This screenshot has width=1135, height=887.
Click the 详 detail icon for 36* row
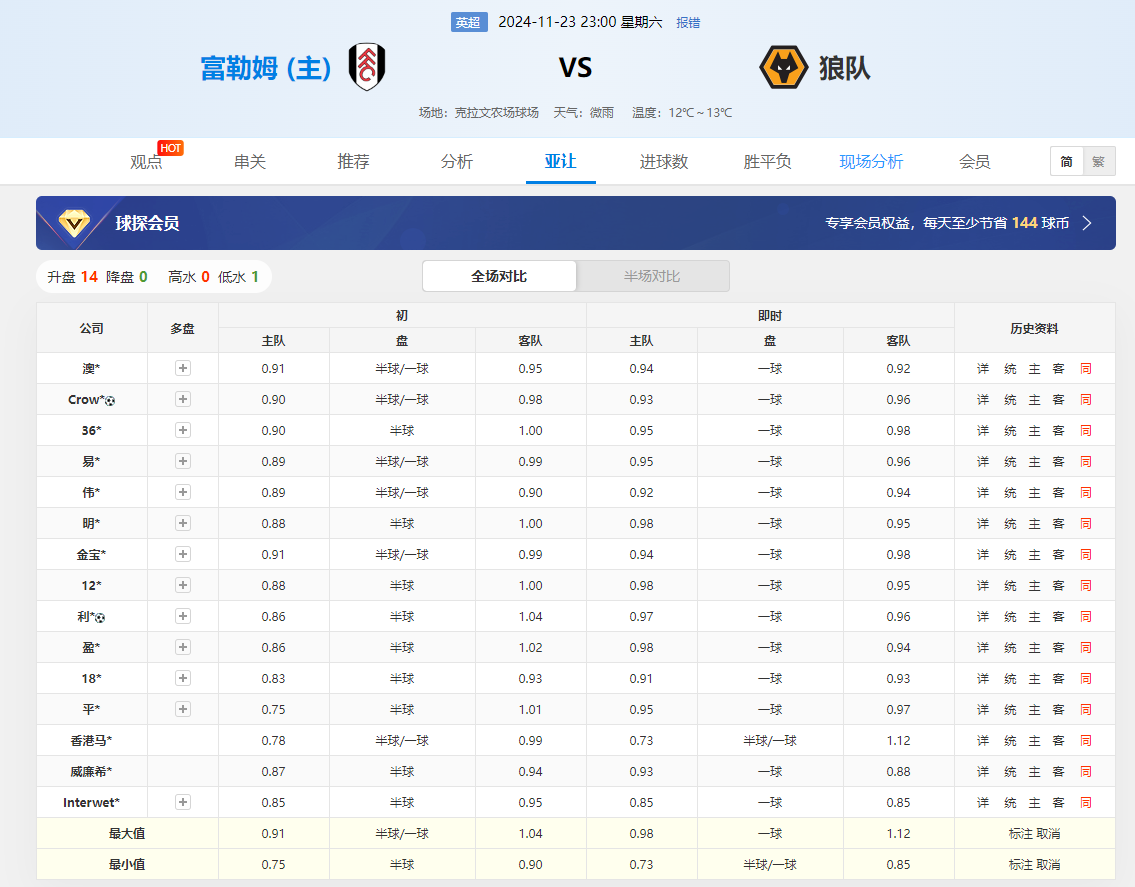(983, 431)
